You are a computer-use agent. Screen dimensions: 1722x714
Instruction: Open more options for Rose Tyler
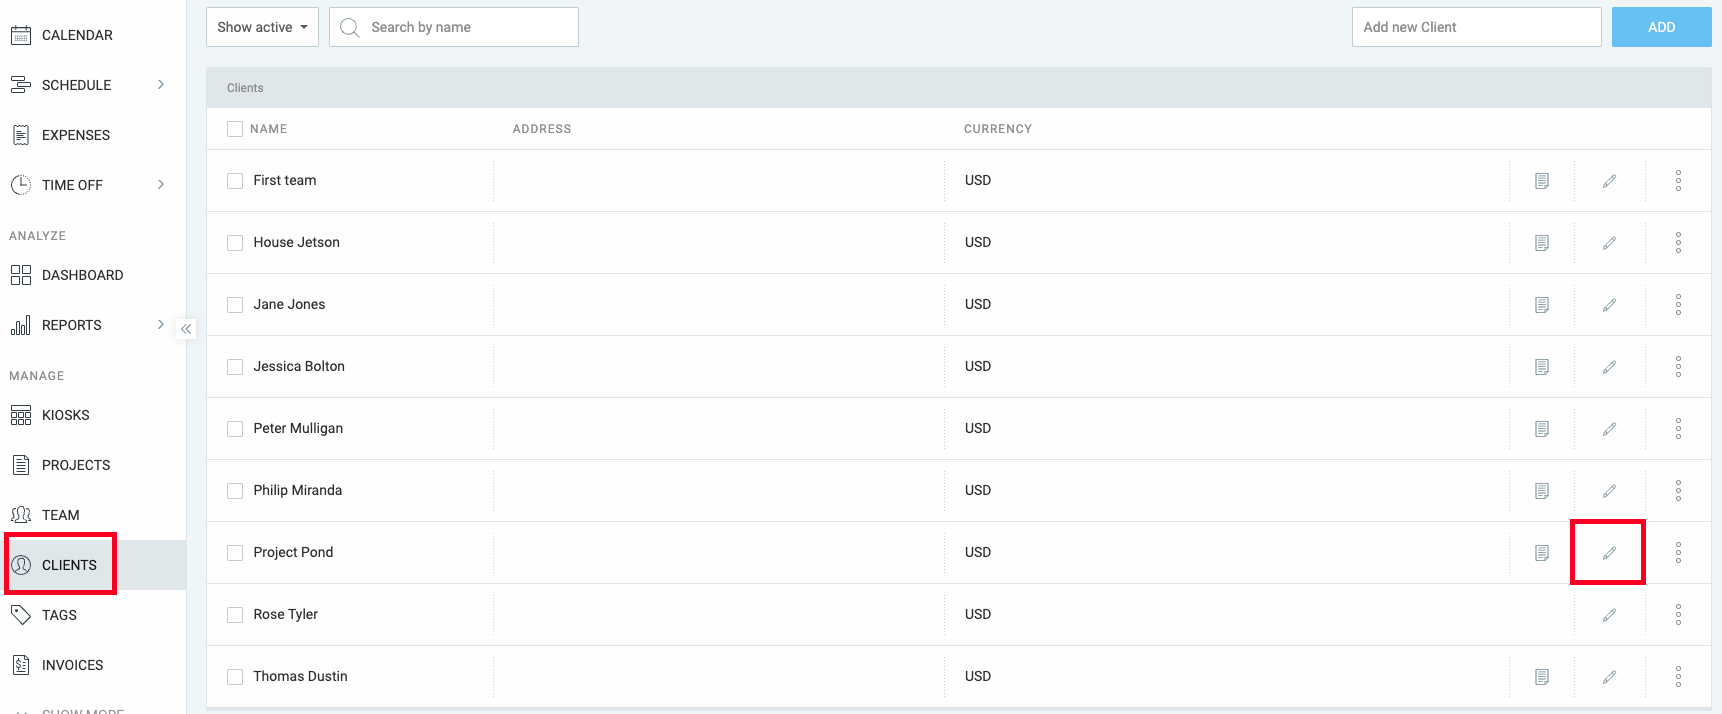(1678, 615)
